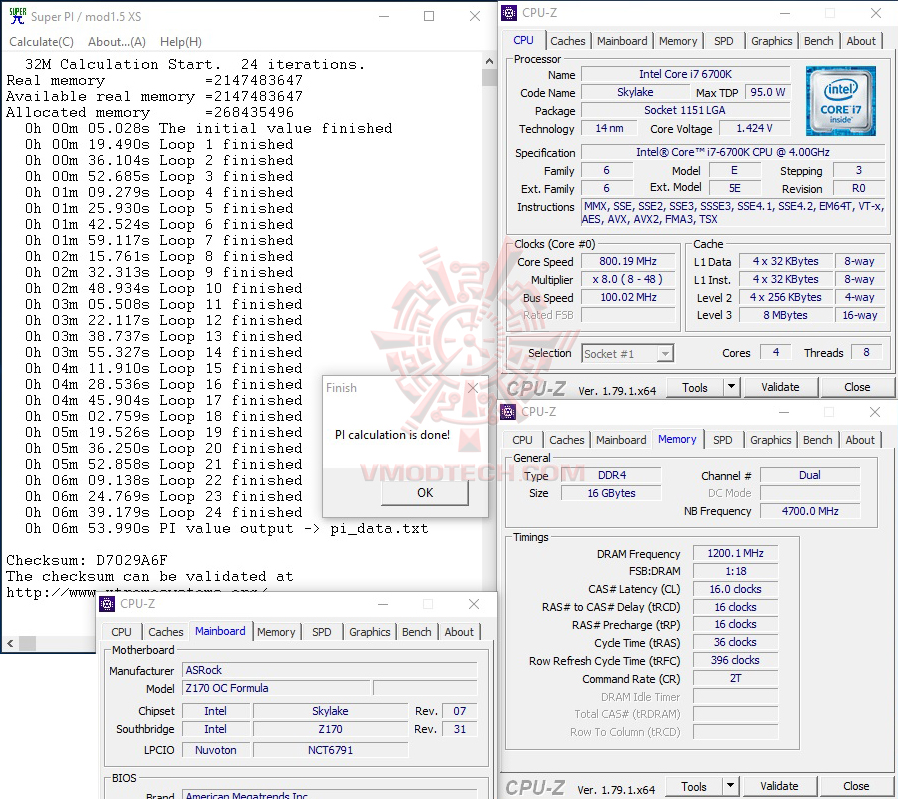Switch to Graphics tab in Mainboard CPU-Z window
898x799 pixels.
pyautogui.click(x=369, y=632)
